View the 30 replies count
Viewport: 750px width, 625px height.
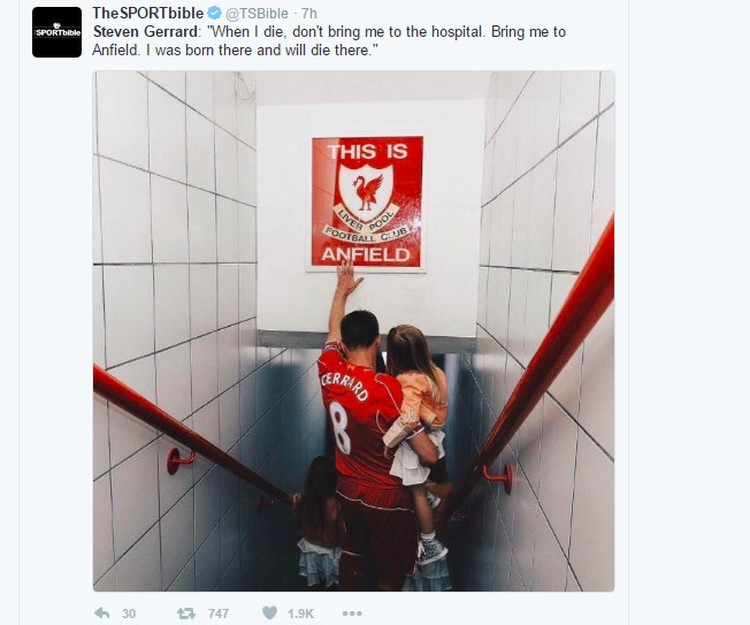pos(129,614)
